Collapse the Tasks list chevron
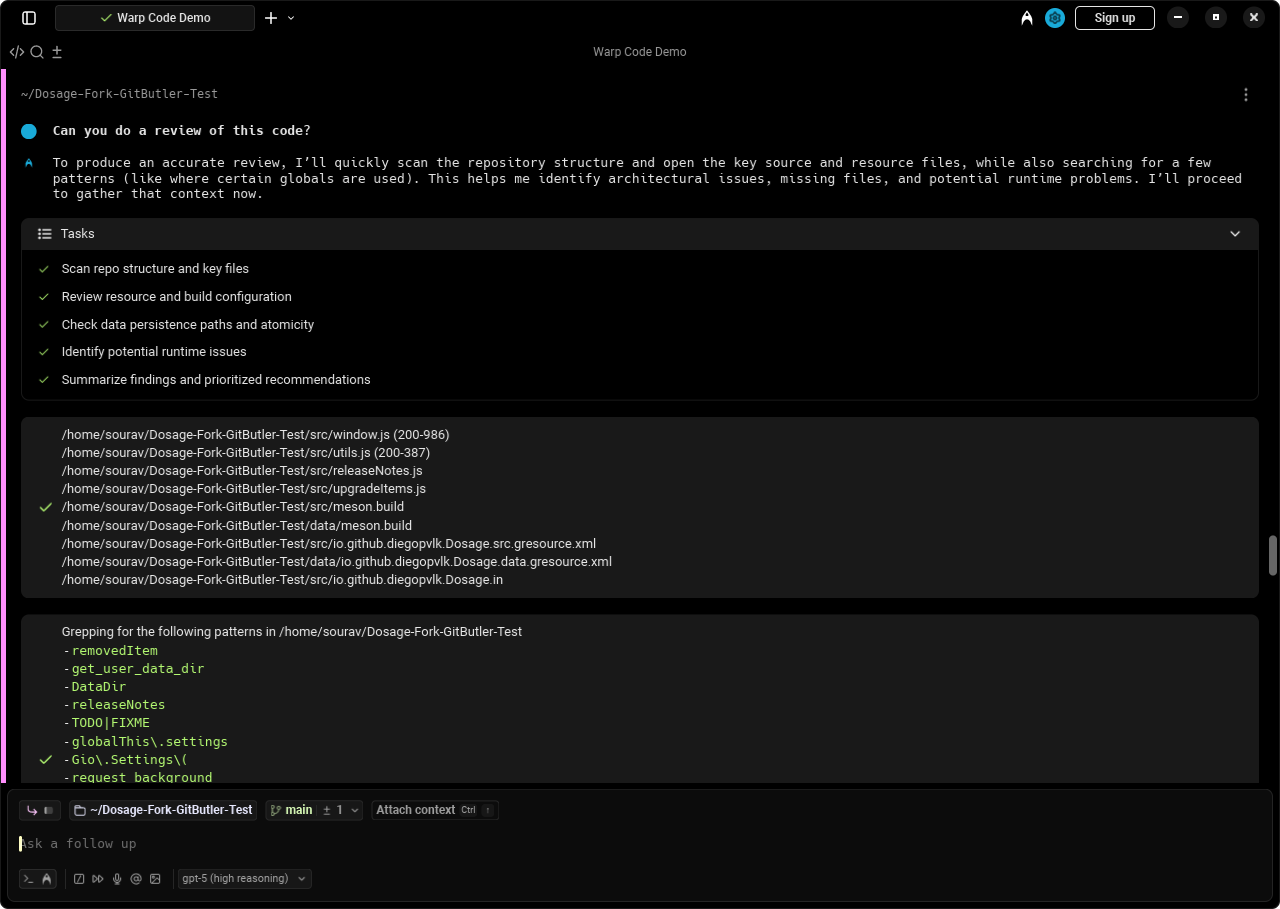This screenshot has height=909, width=1280. (x=1235, y=234)
